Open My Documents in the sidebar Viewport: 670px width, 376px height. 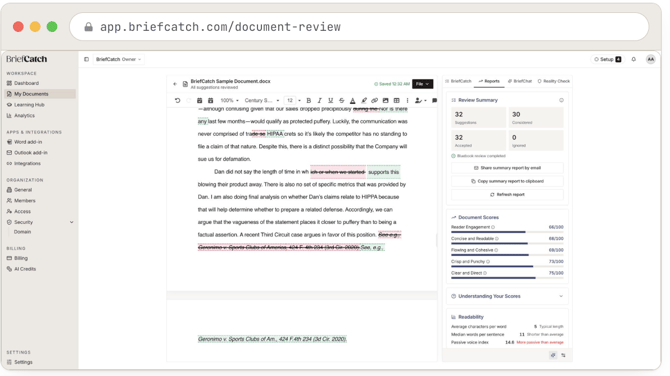coord(41,94)
